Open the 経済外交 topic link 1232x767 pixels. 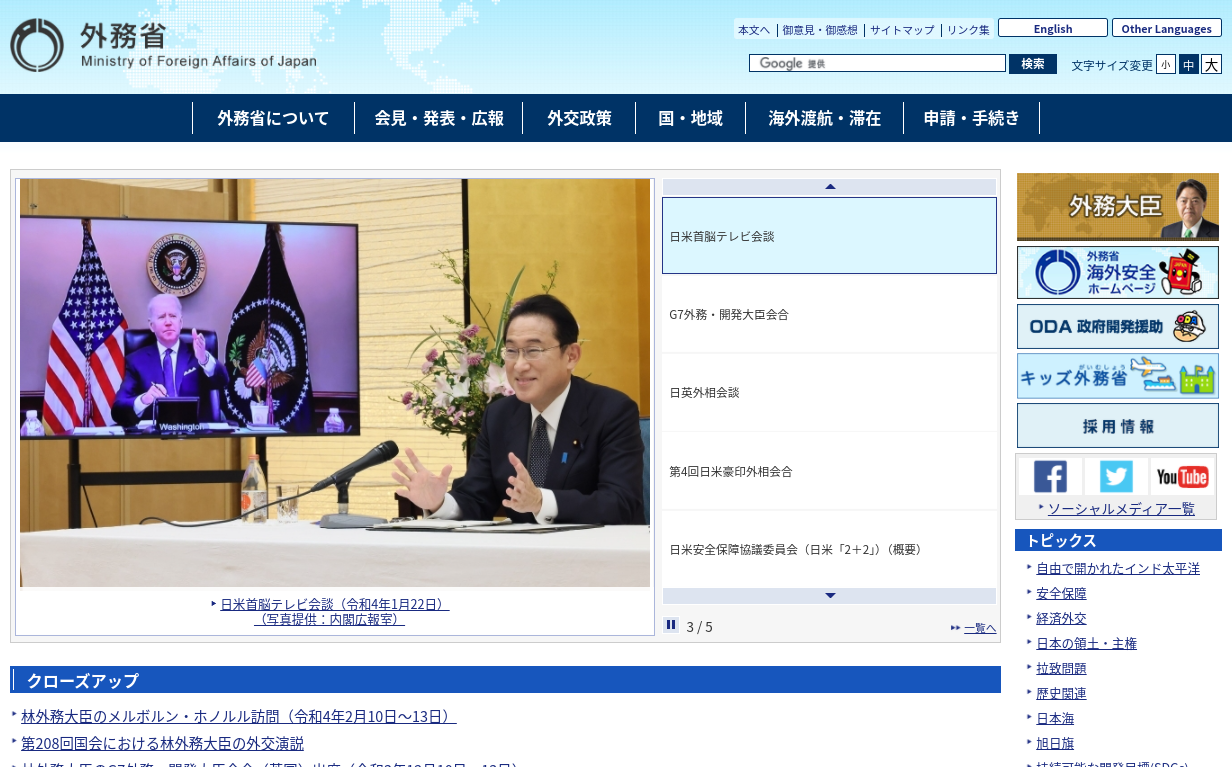pyautogui.click(x=1061, y=618)
